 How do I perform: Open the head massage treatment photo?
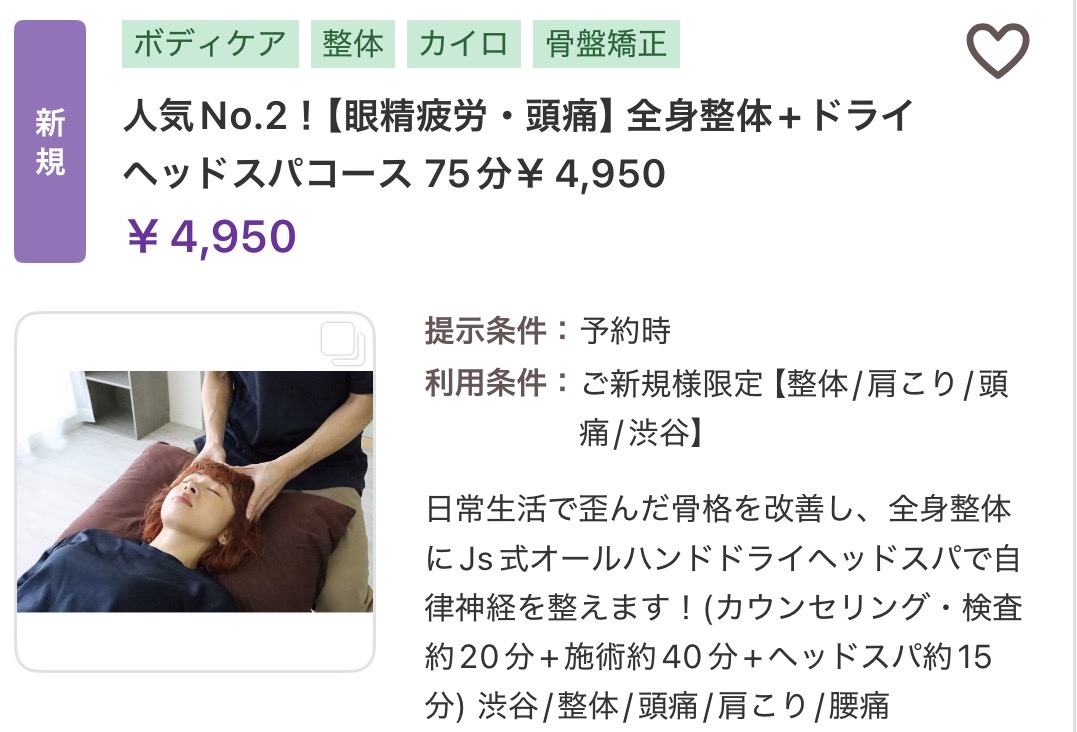(x=195, y=491)
